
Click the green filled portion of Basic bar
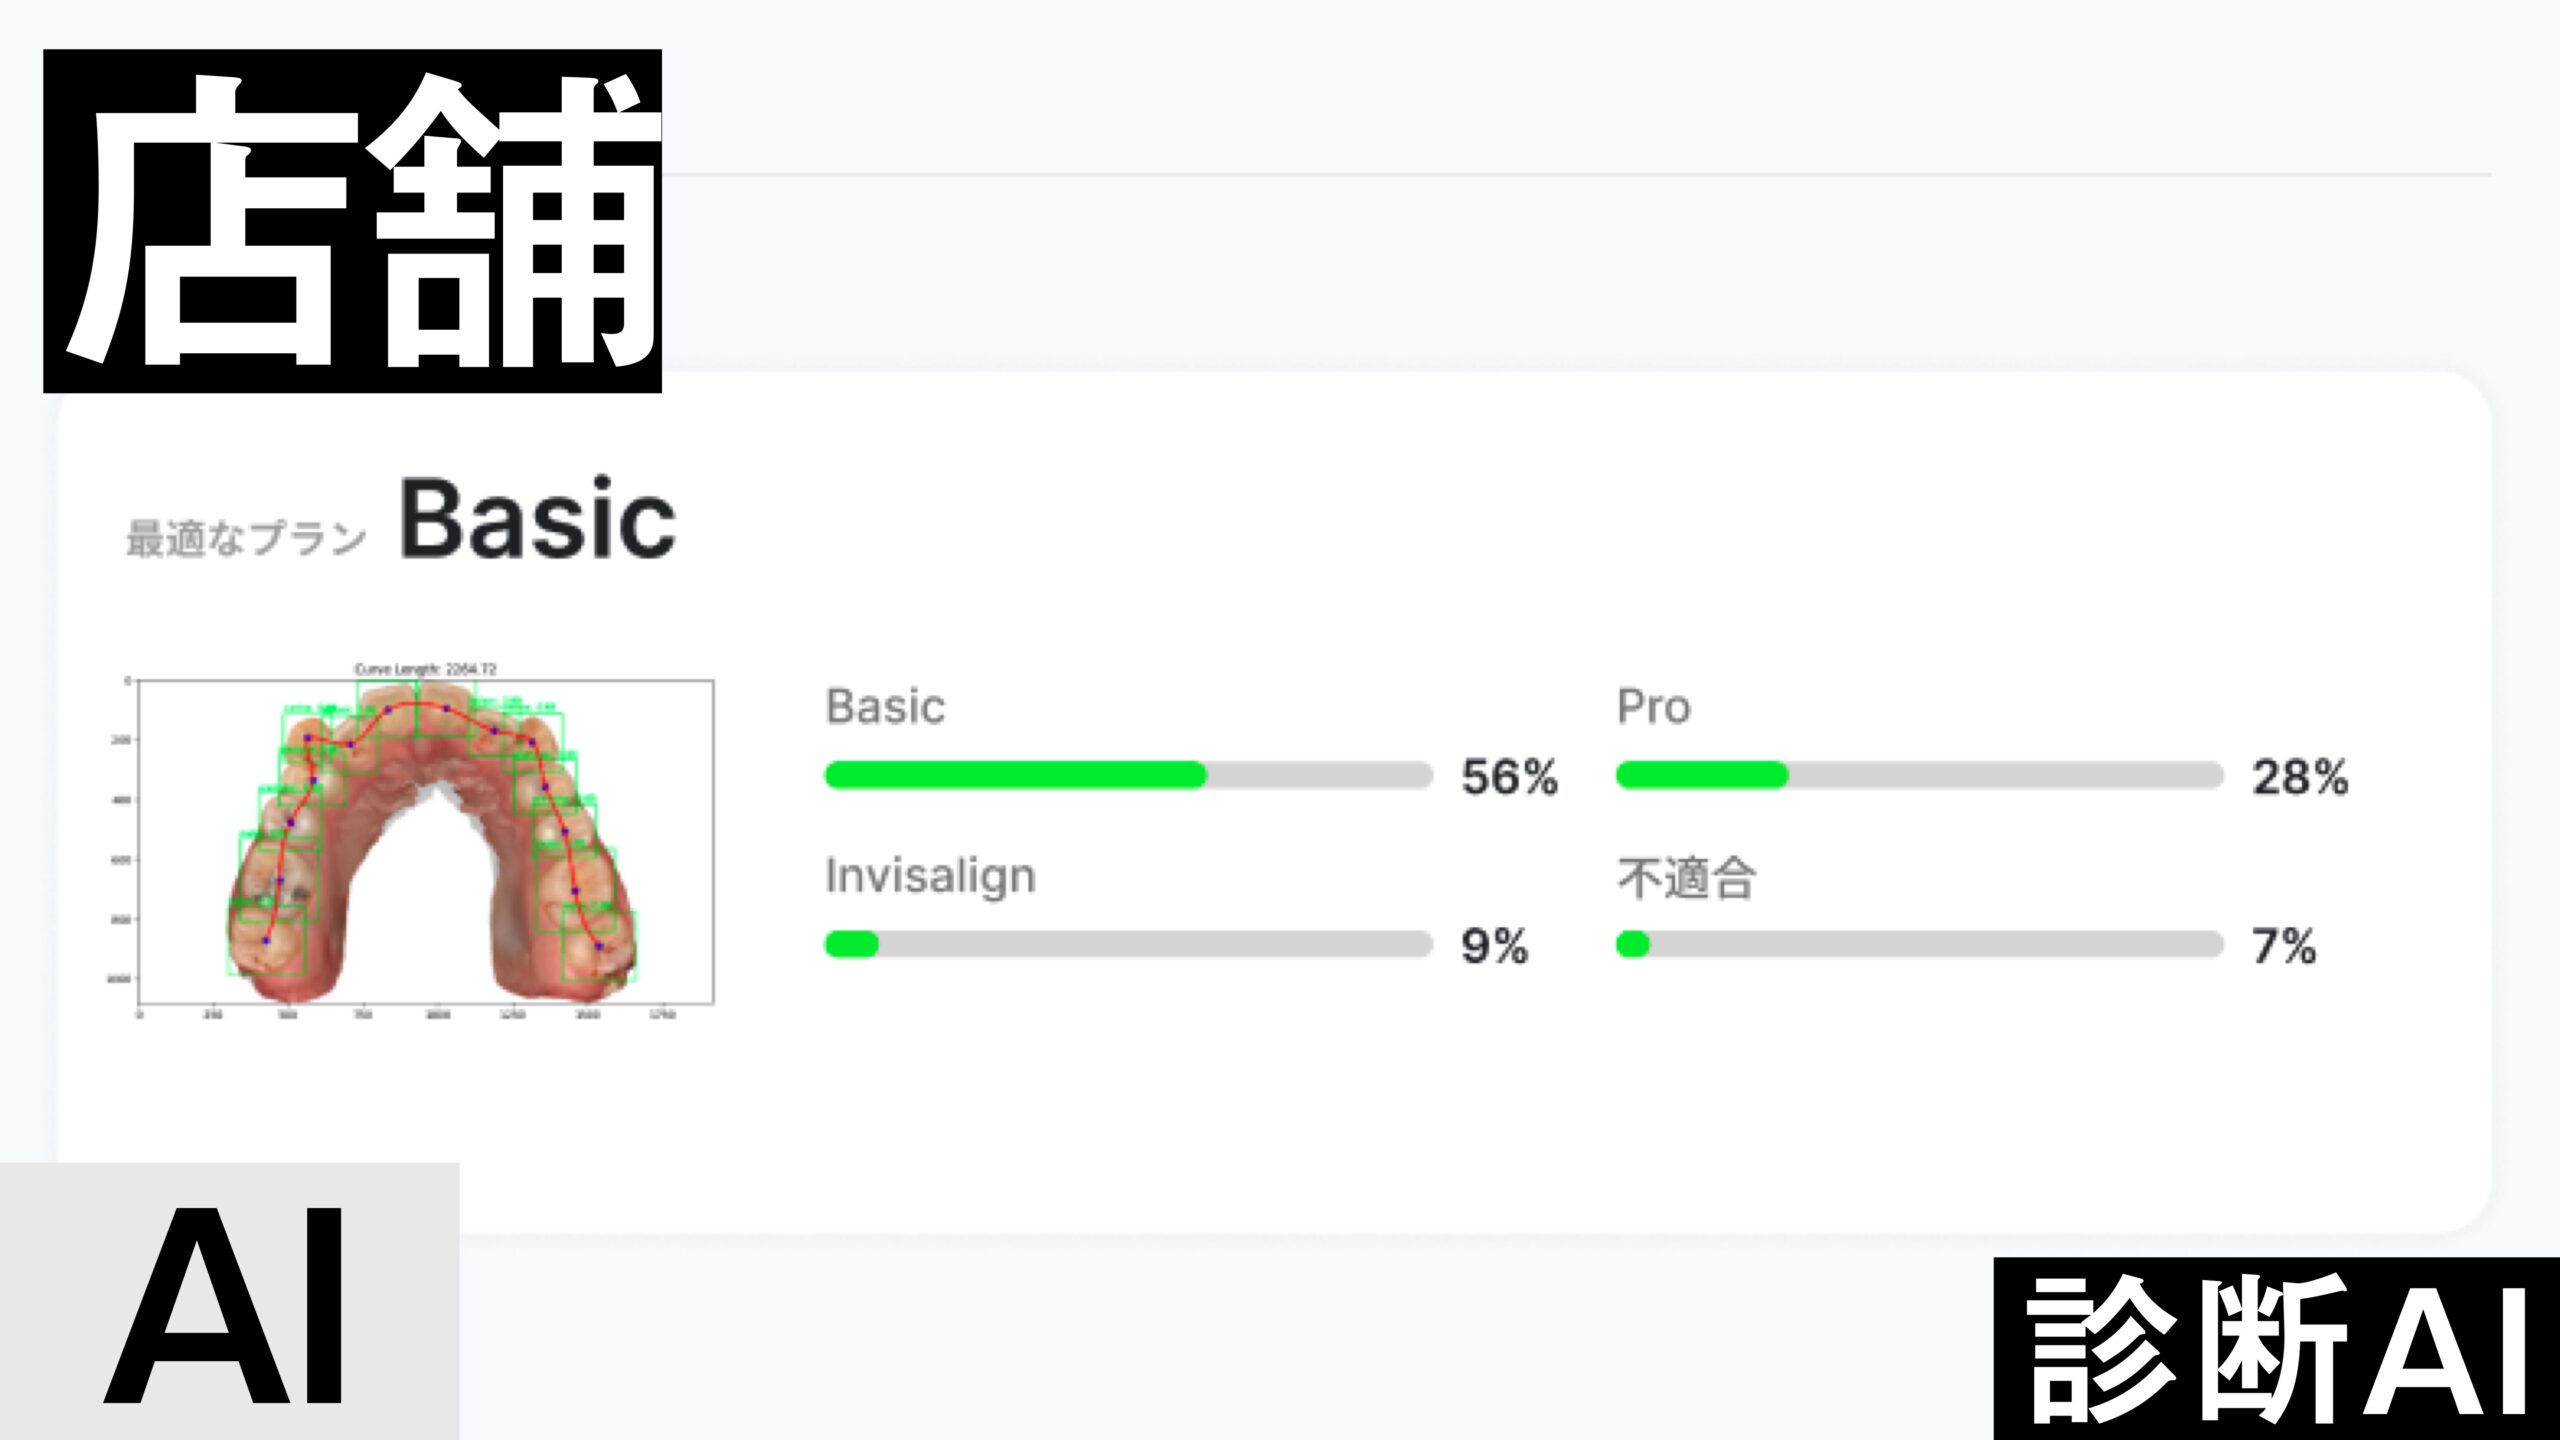point(1015,775)
